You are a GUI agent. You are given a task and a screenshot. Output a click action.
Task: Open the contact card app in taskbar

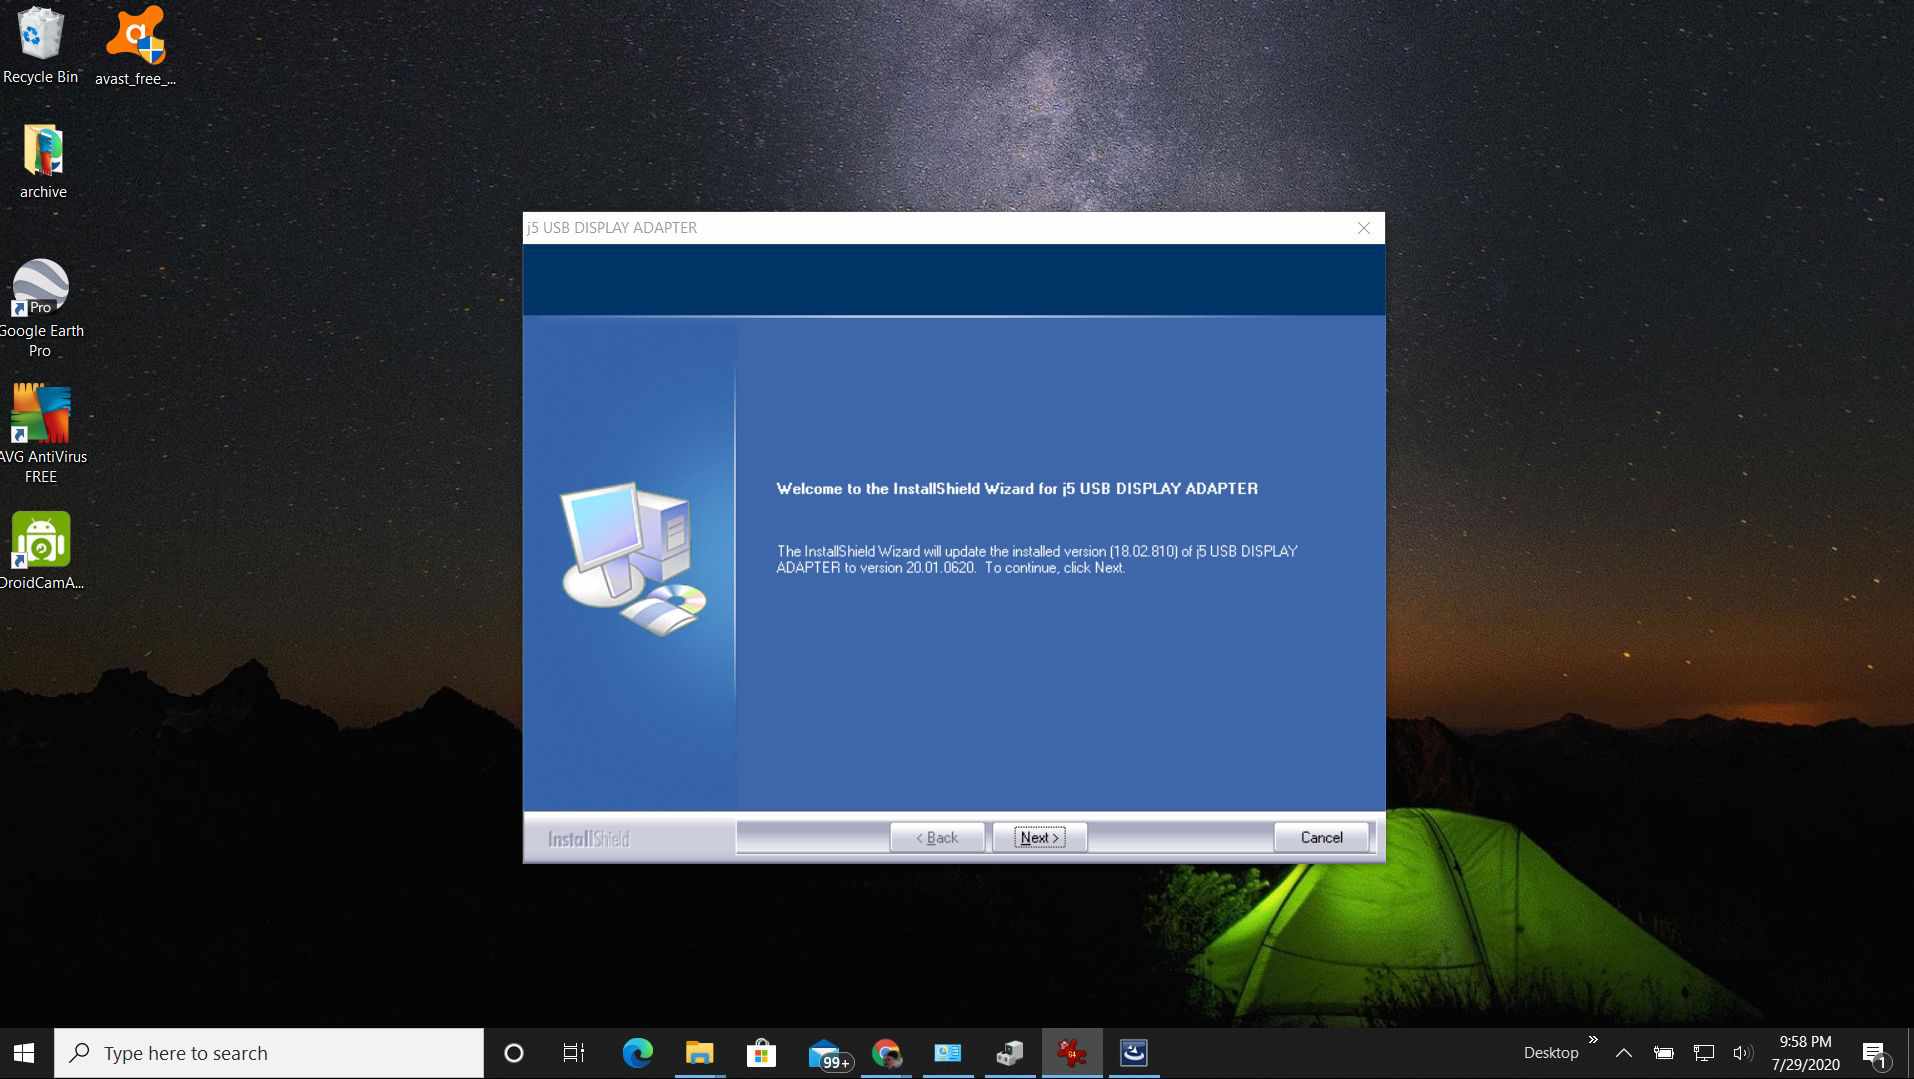coord(948,1053)
